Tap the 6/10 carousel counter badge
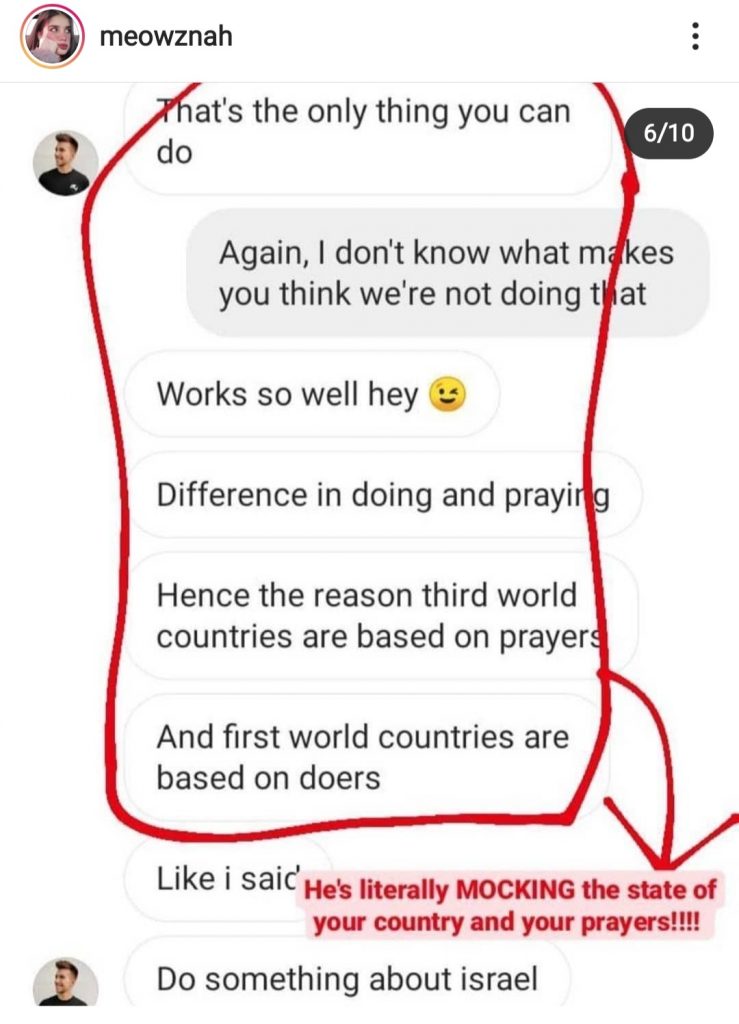The image size is (739, 1024). 668,133
